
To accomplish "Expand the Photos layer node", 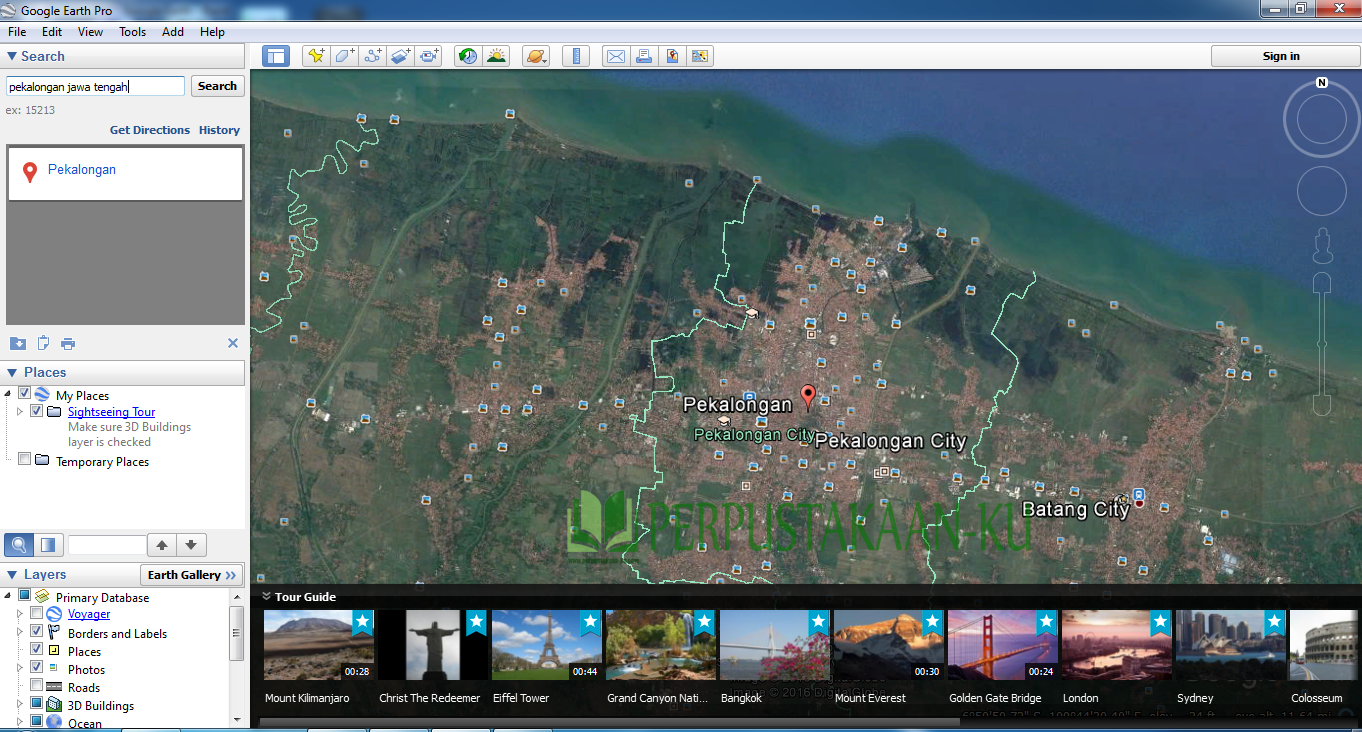I will pos(20,668).
